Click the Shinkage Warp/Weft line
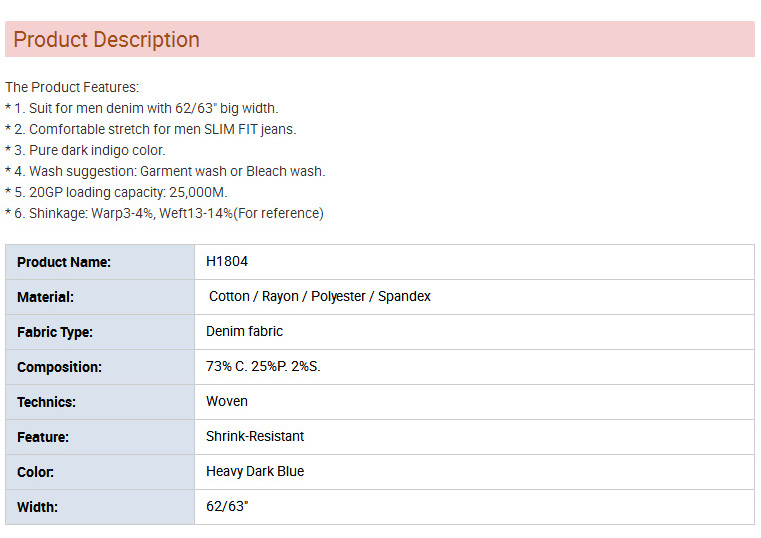The image size is (761, 538). pos(164,213)
